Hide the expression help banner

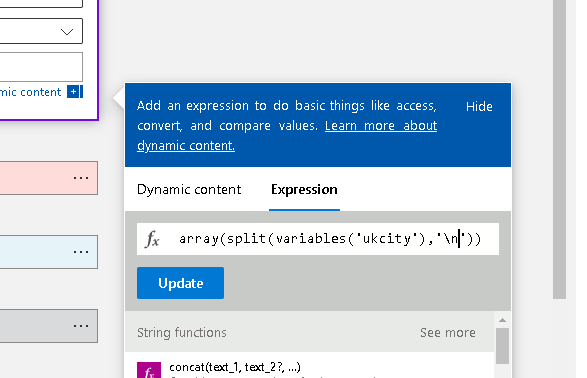pyautogui.click(x=479, y=107)
